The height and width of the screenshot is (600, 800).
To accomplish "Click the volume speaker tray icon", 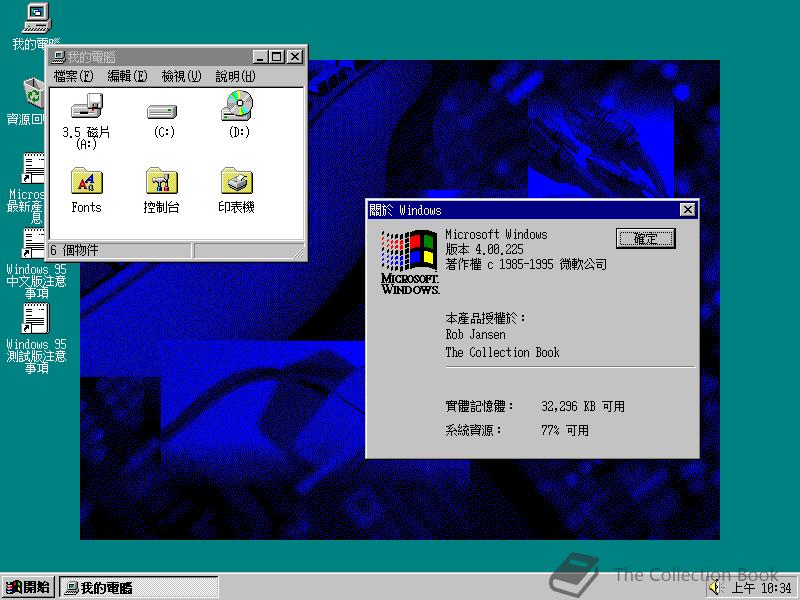I will (x=715, y=587).
